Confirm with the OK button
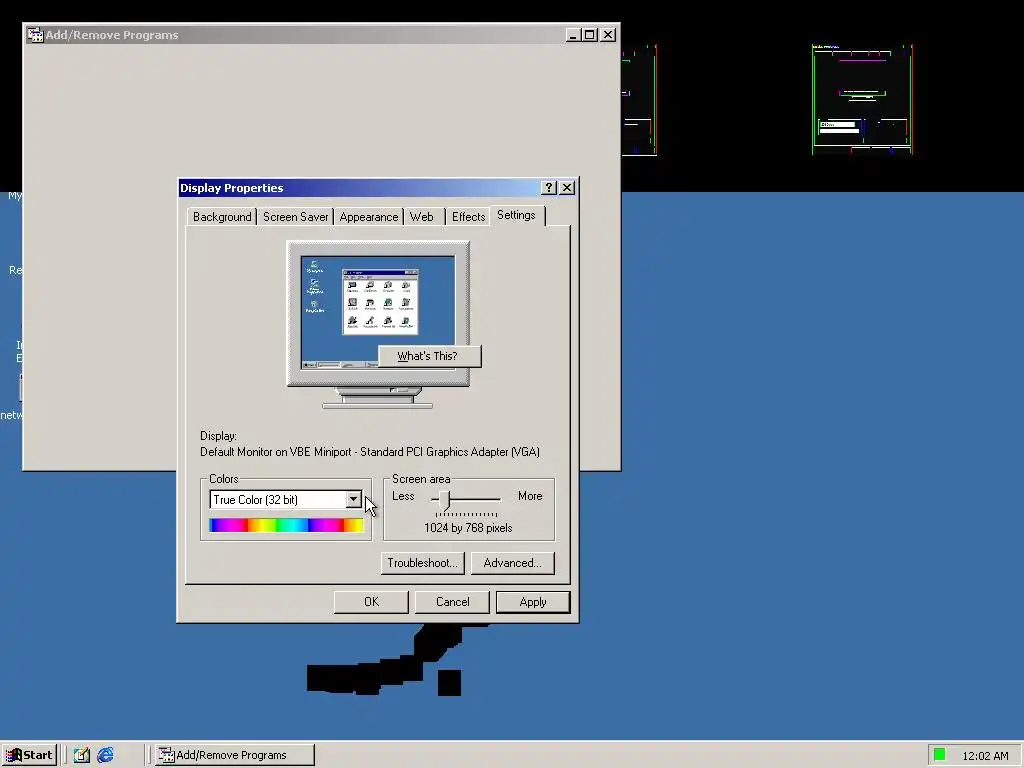 pyautogui.click(x=371, y=602)
